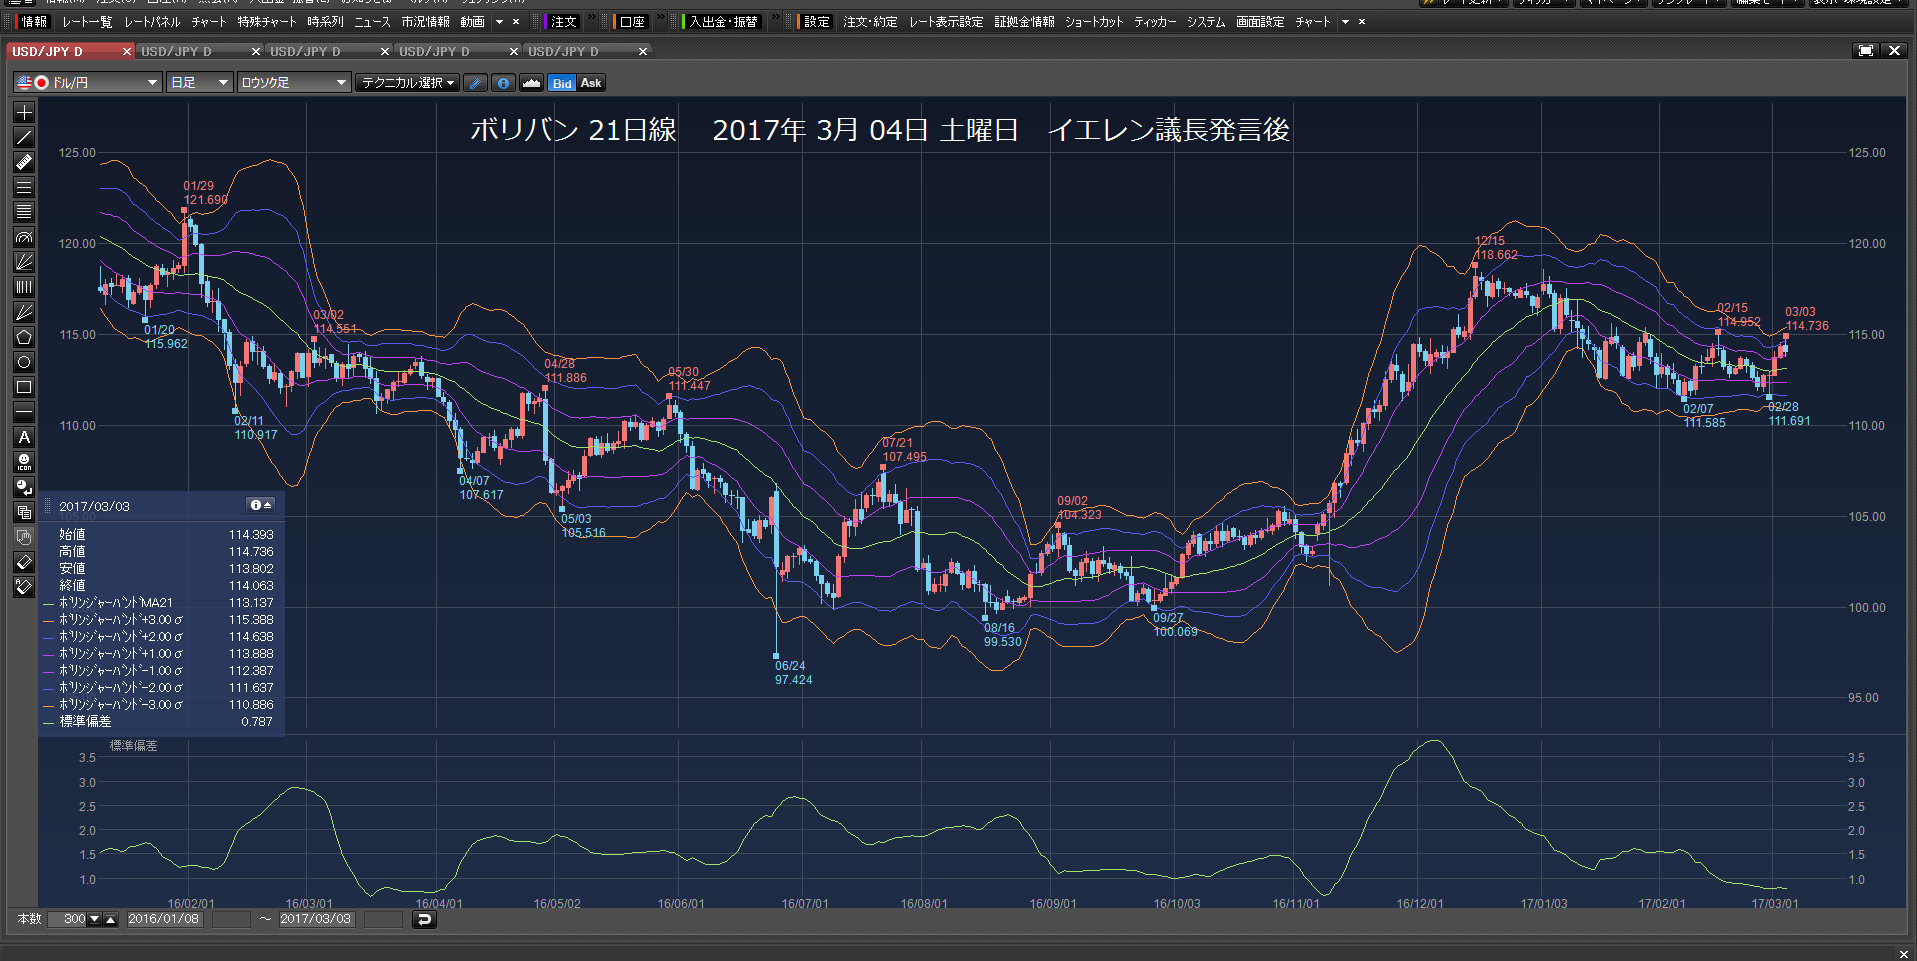
Task: Toggle Ask price display
Action: tap(591, 83)
